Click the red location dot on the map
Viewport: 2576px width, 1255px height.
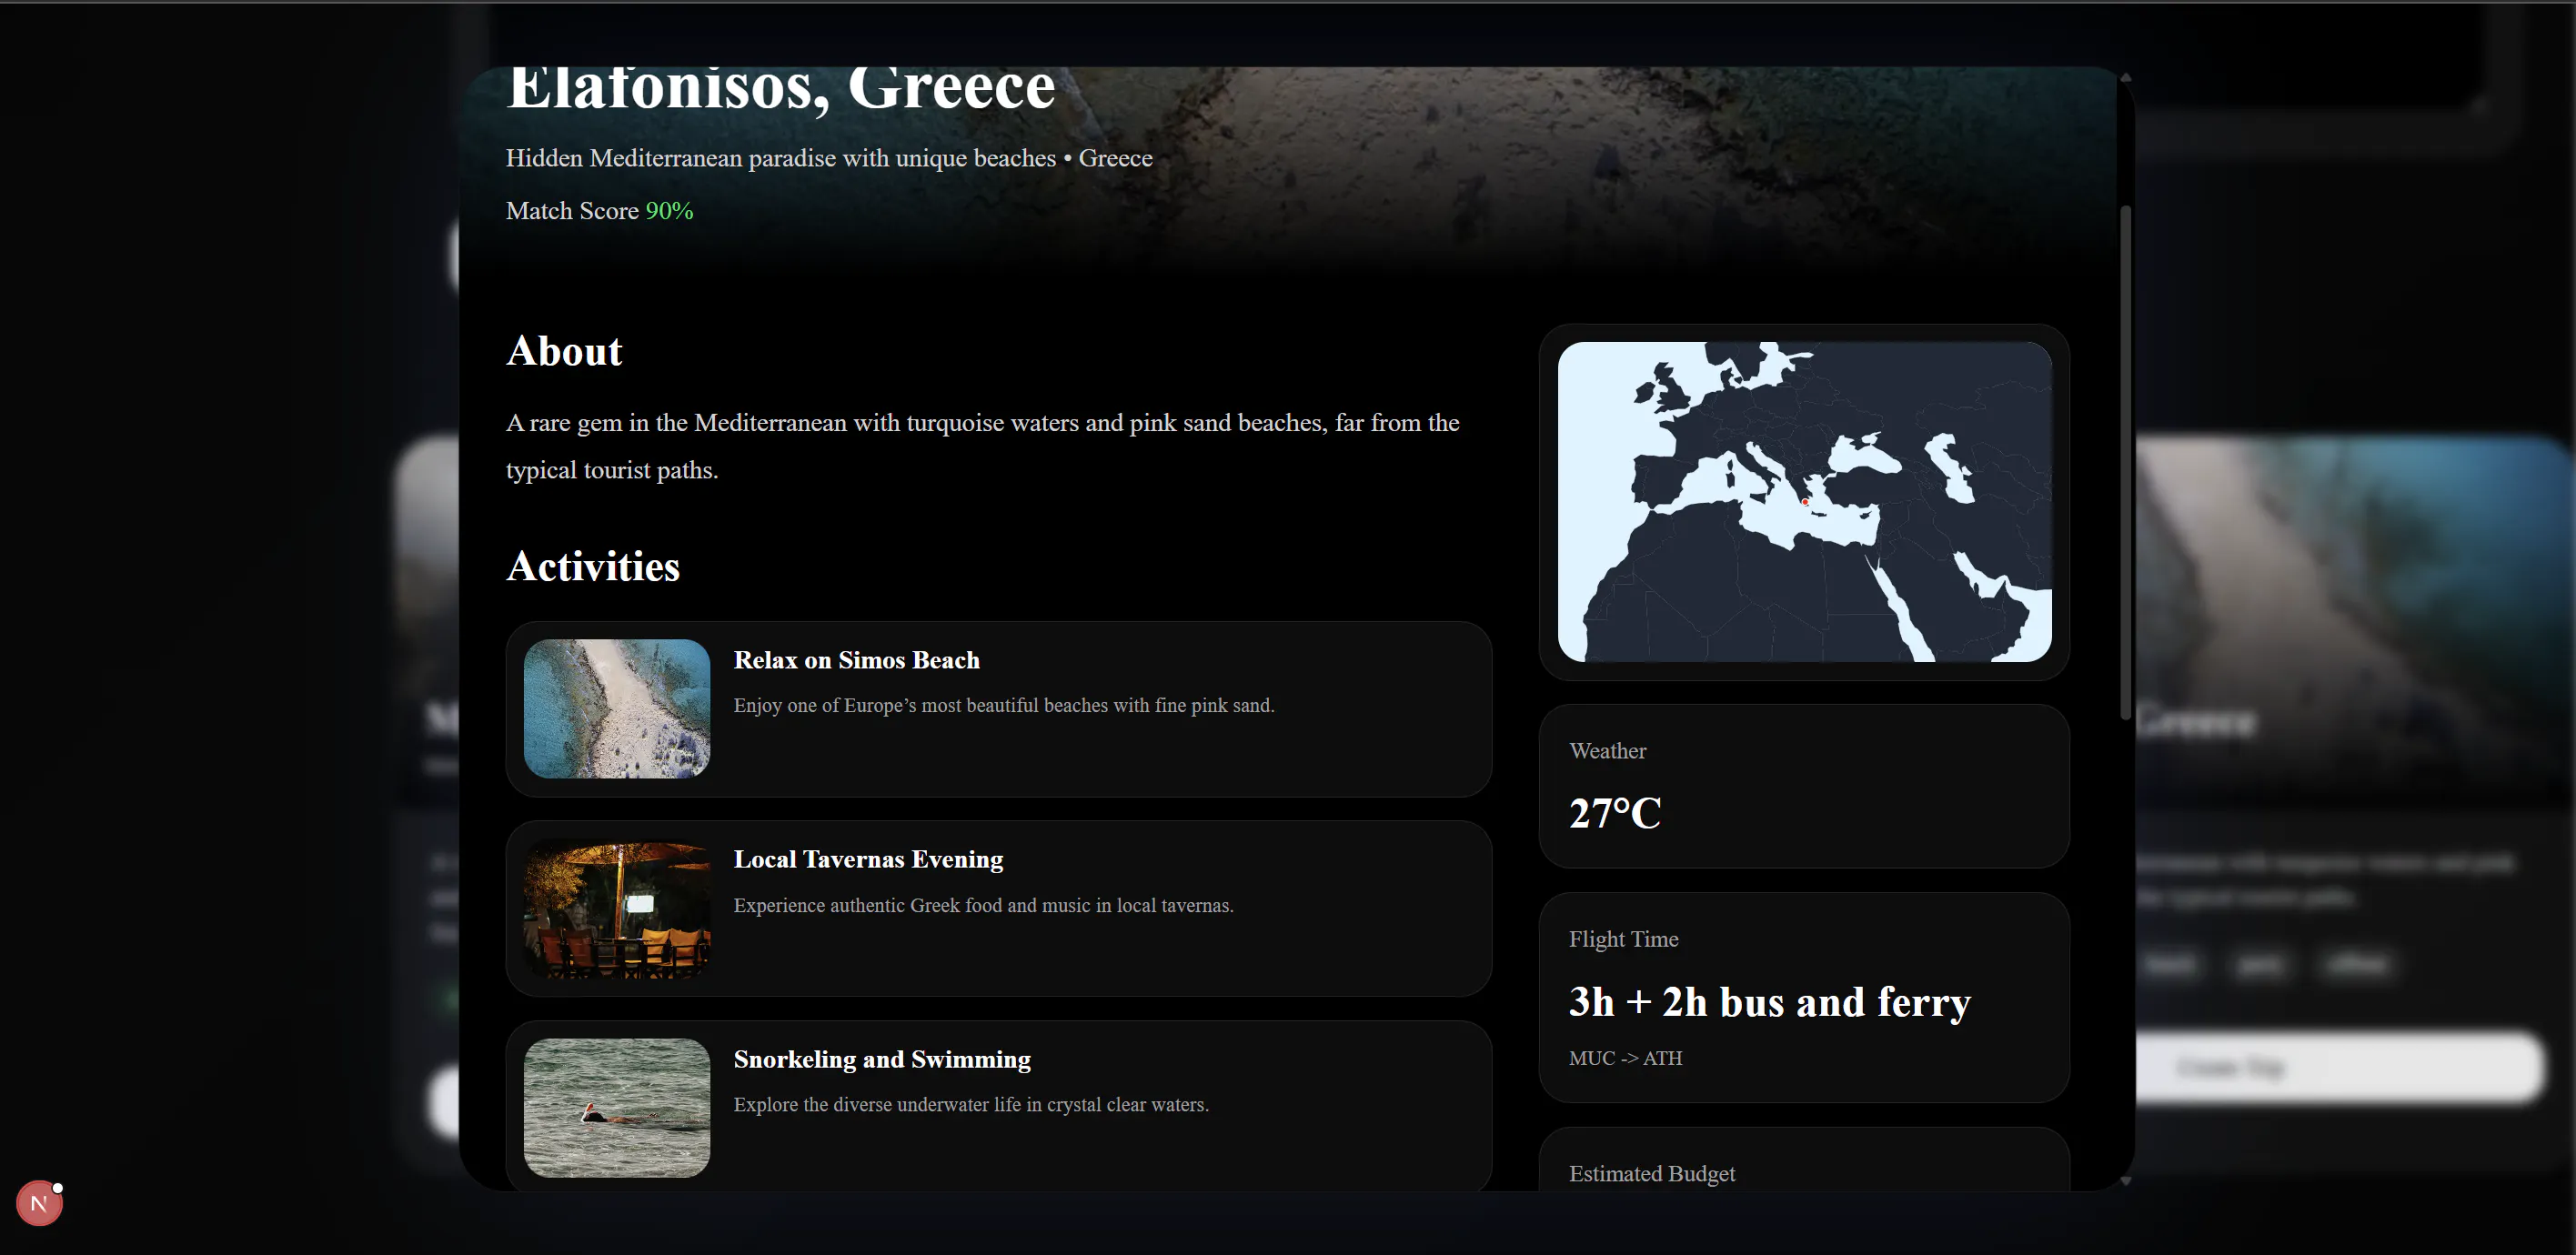[x=1805, y=502]
